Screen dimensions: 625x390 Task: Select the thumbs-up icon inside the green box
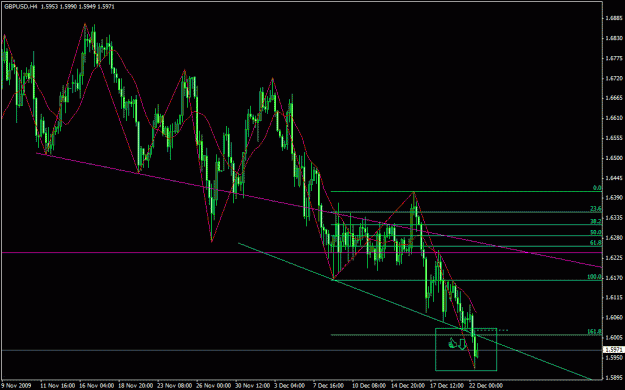tap(452, 343)
